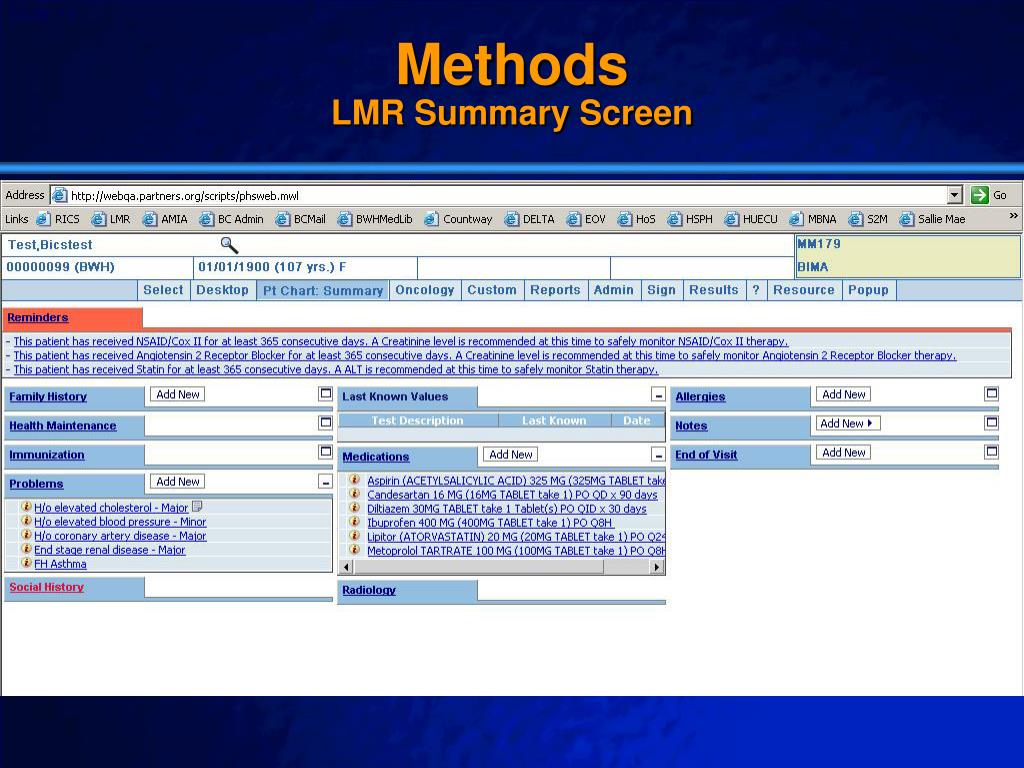Click Add New for Allergies
Screen dimensions: 1024x768
click(844, 394)
